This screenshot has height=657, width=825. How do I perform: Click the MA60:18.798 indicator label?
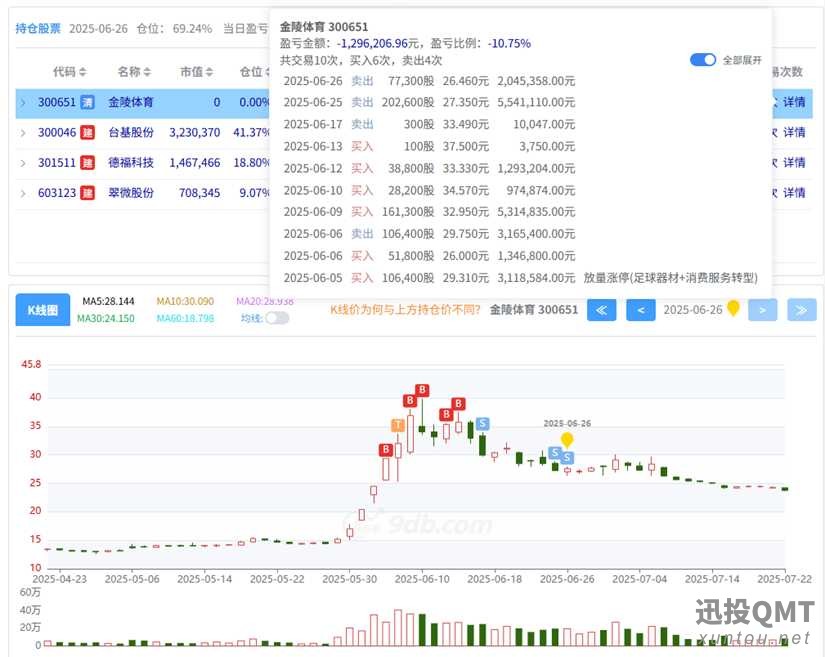pyautogui.click(x=185, y=318)
